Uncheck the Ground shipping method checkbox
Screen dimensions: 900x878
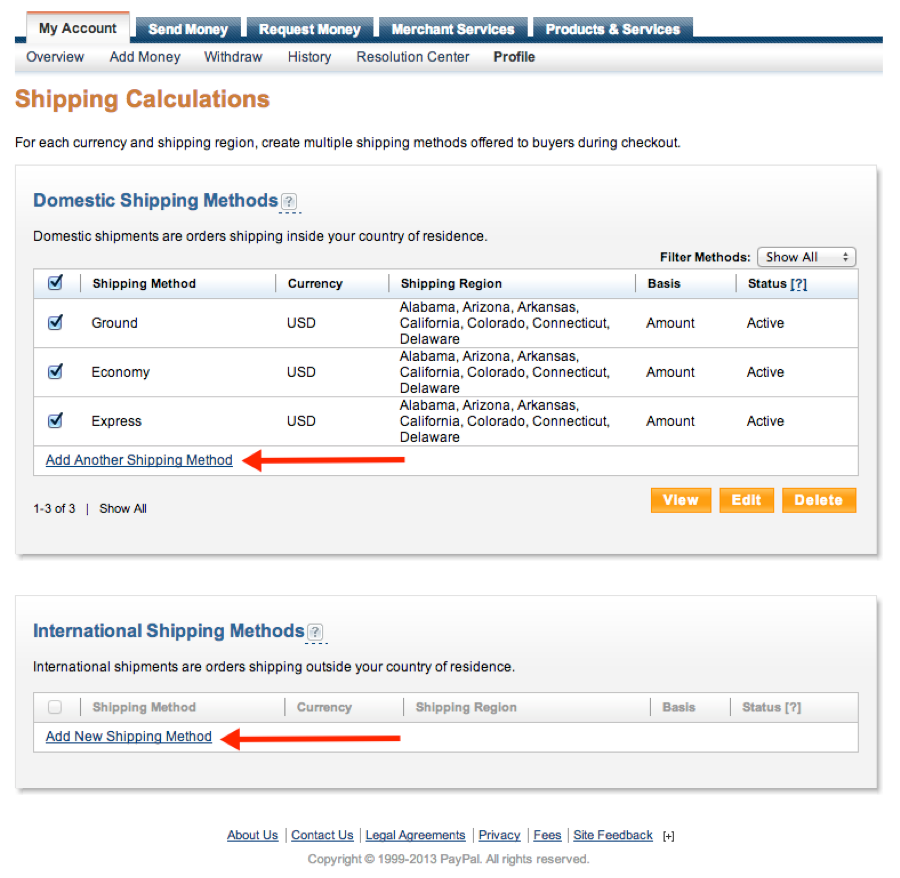coord(56,323)
